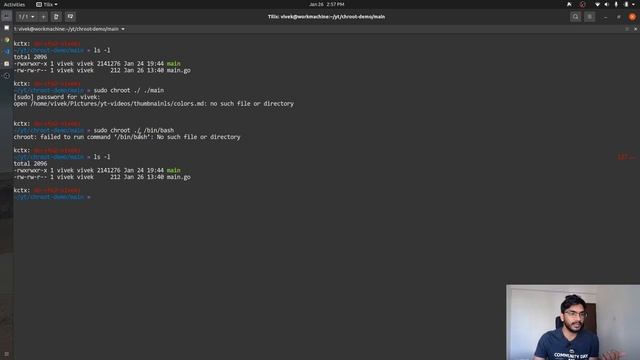Click the add terminal down icon
Viewport: 640px width, 360px height.
coord(70,17)
